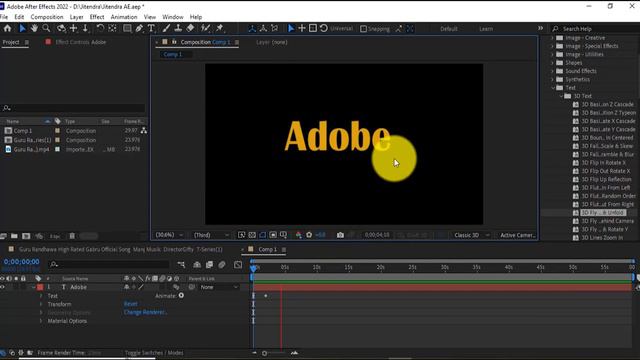Image resolution: width=640 pixels, height=360 pixels.
Task: Hide the Adobe layer with eye icon
Action: (2, 287)
